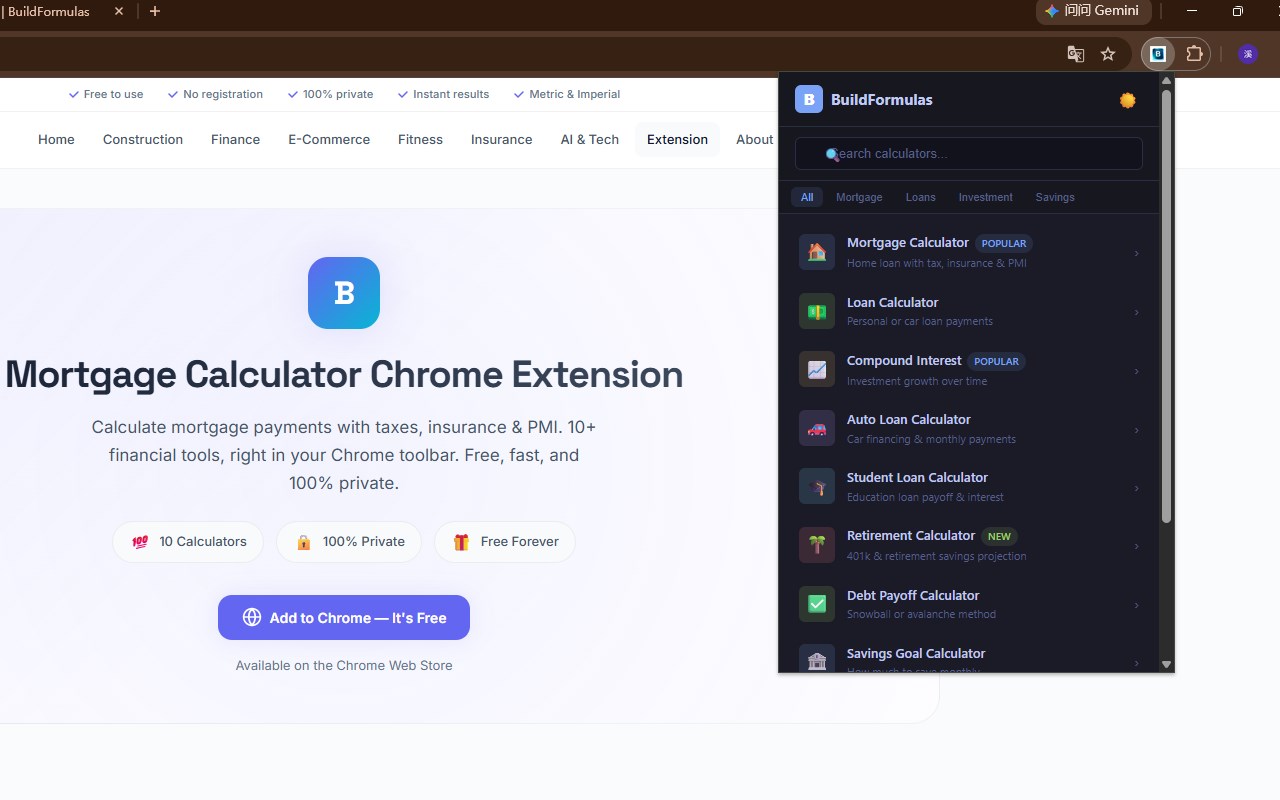Click the 100% Private lock badge
This screenshot has height=800, width=1280.
349,542
